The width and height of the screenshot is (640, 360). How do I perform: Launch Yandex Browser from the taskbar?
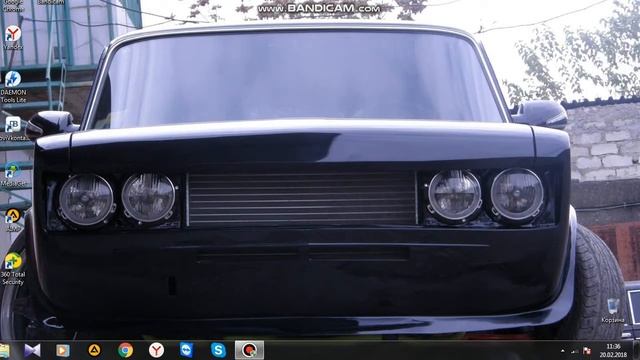pos(156,350)
